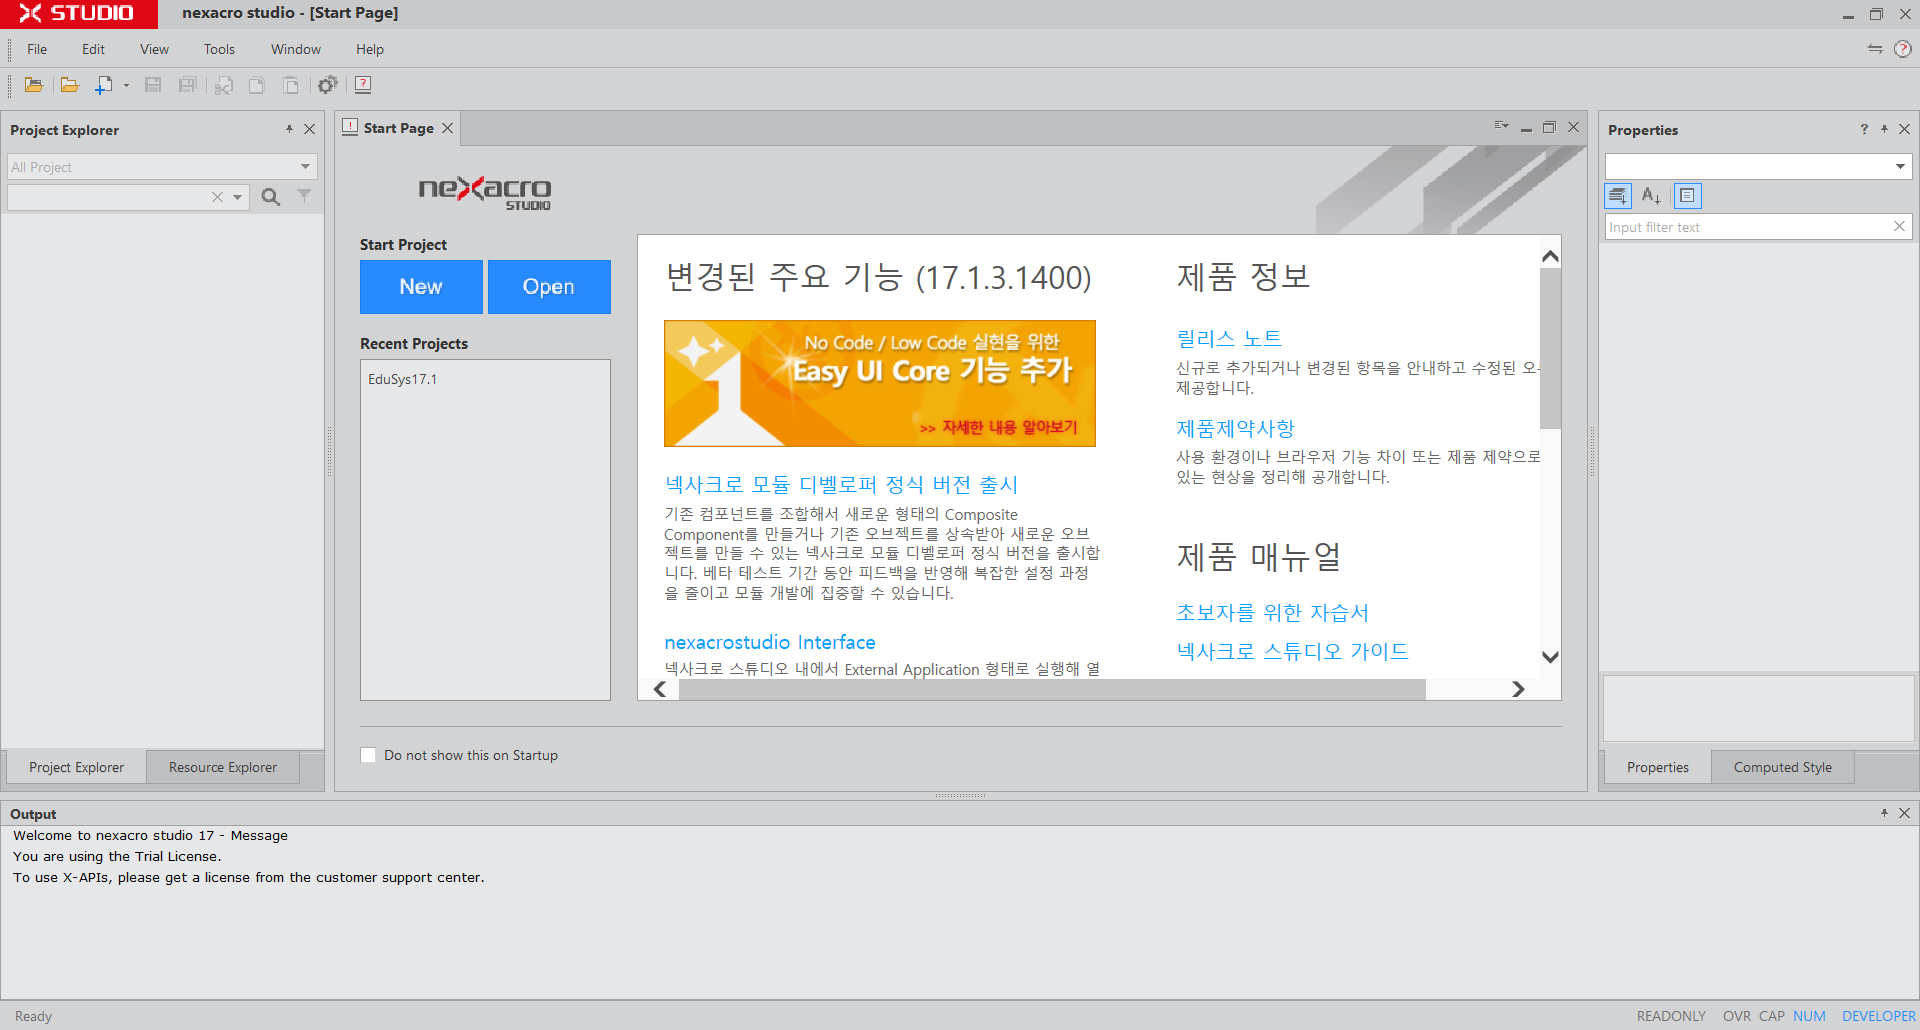Close the Project Explorer panel
Screen dimensions: 1920x1030
click(x=310, y=129)
